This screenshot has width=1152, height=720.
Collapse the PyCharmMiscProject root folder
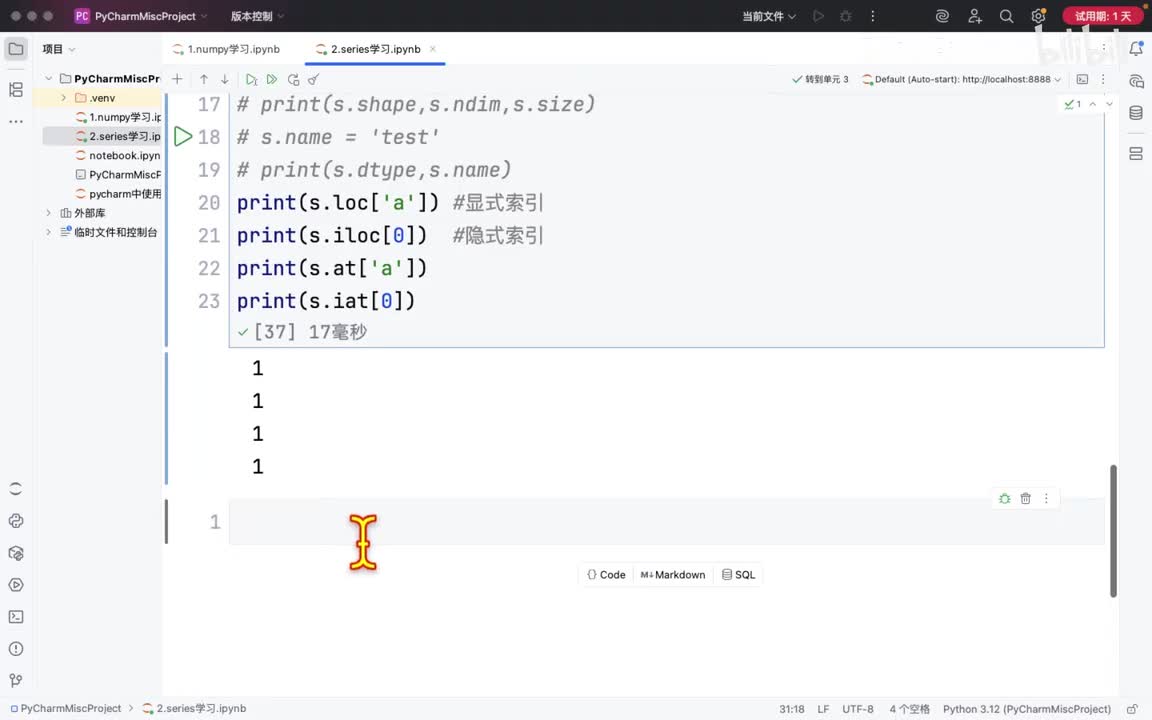click(x=48, y=79)
